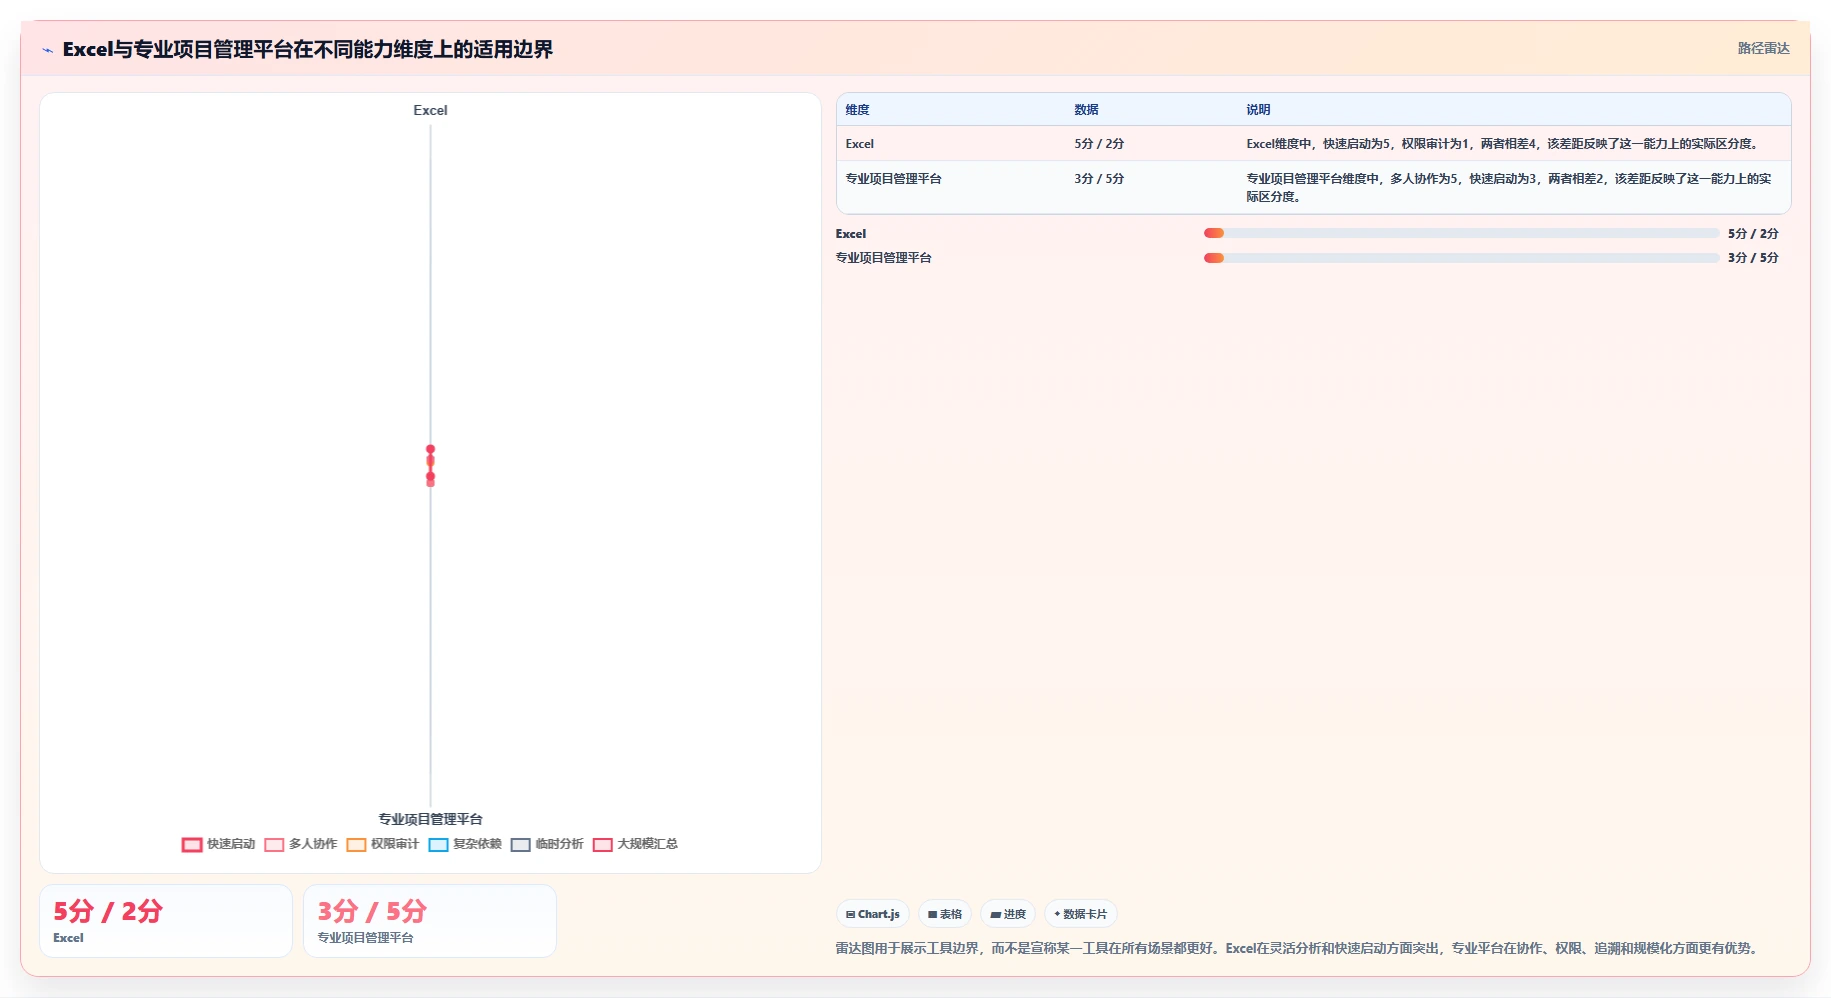Click the 数据 column header

[x=1086, y=110]
